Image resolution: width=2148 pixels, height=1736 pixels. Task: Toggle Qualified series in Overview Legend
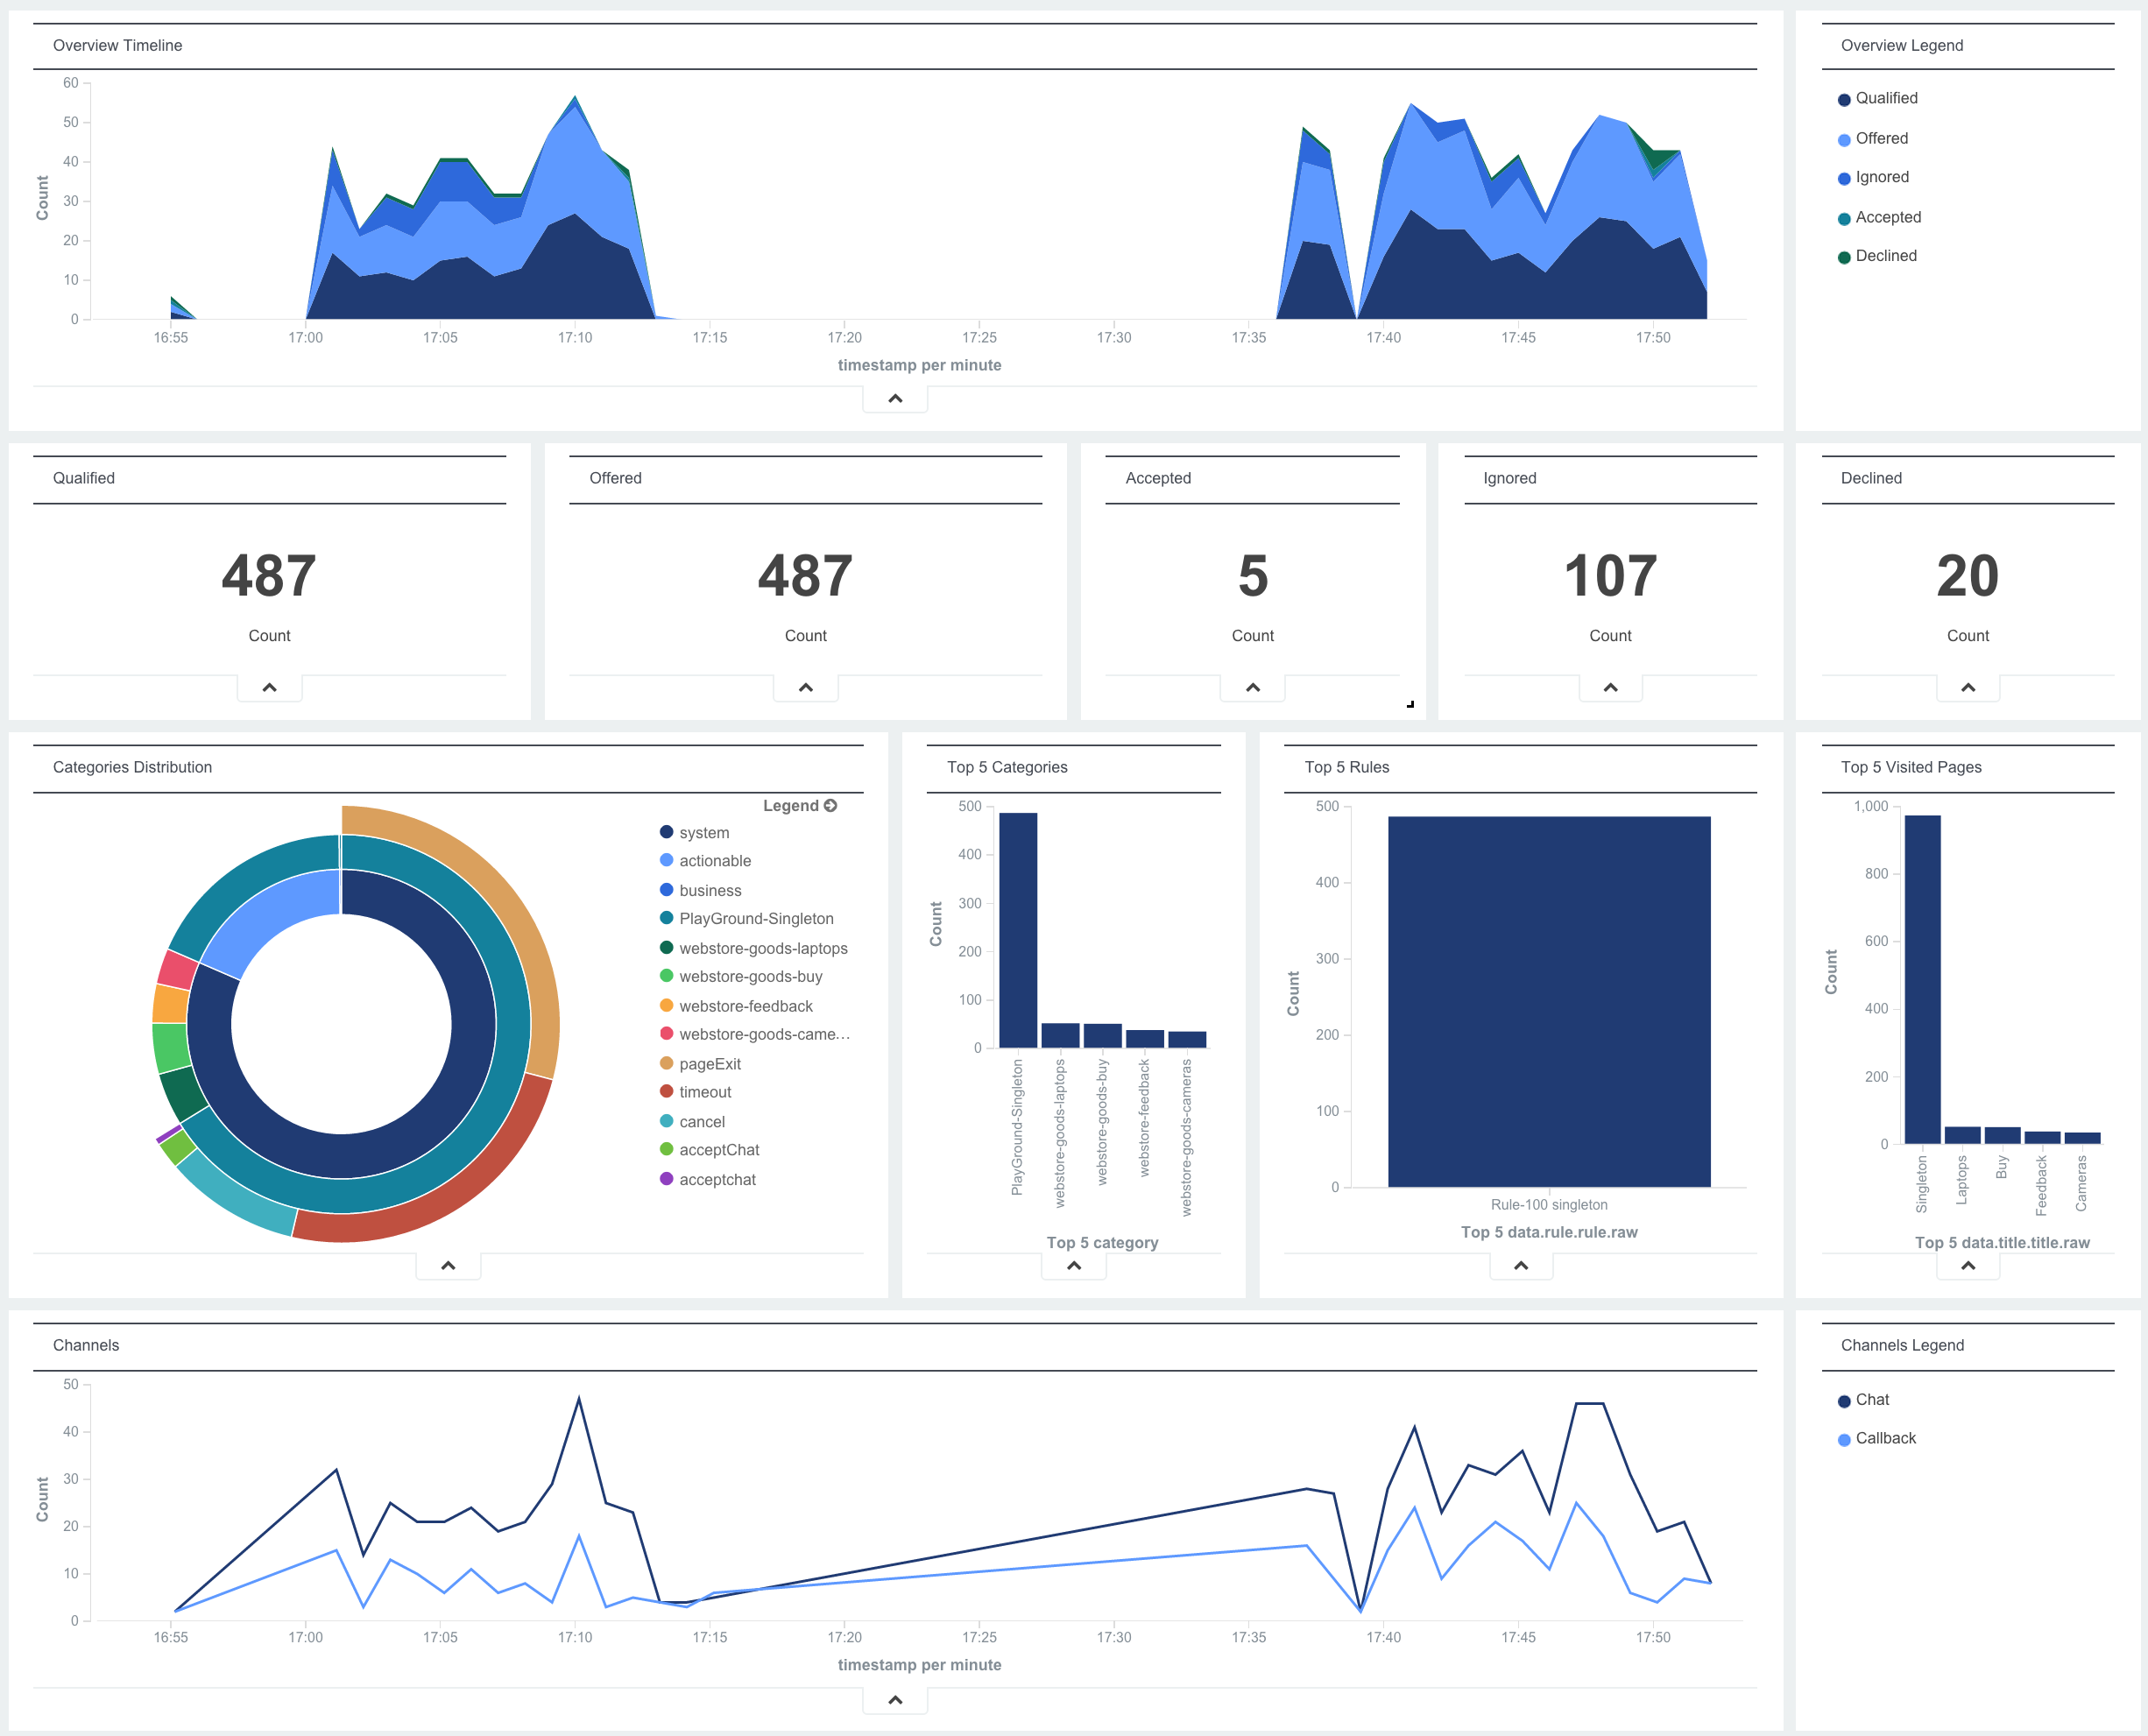tap(1885, 98)
